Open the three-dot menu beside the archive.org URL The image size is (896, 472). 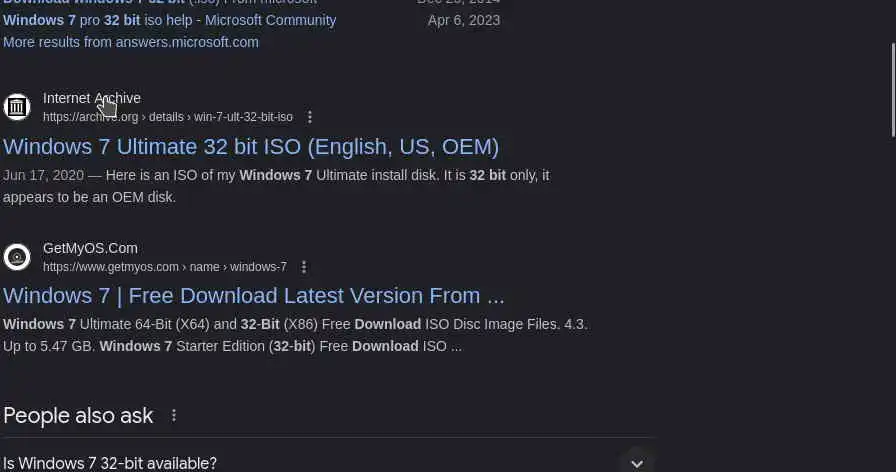pyautogui.click(x=310, y=117)
